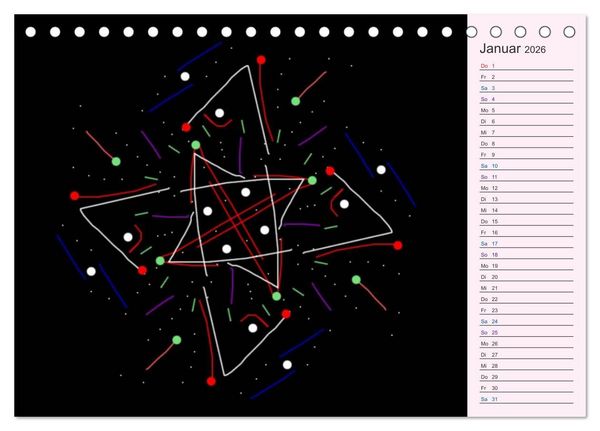Open the abstract star artwork image
The image size is (600, 431).
(x=241, y=216)
